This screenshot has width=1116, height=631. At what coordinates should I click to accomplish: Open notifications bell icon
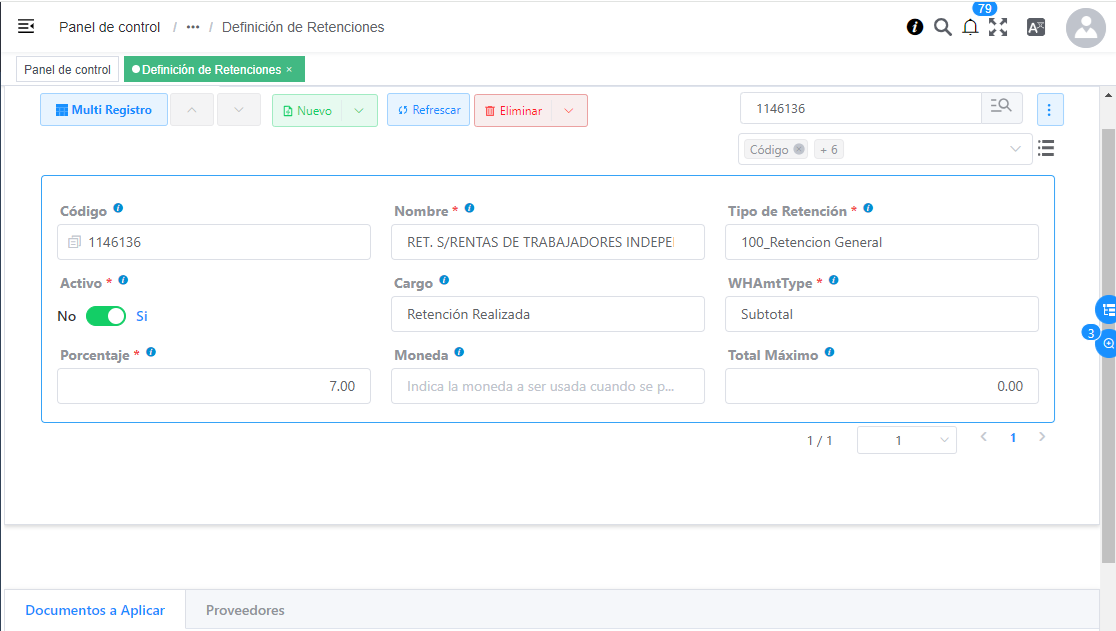(x=970, y=27)
